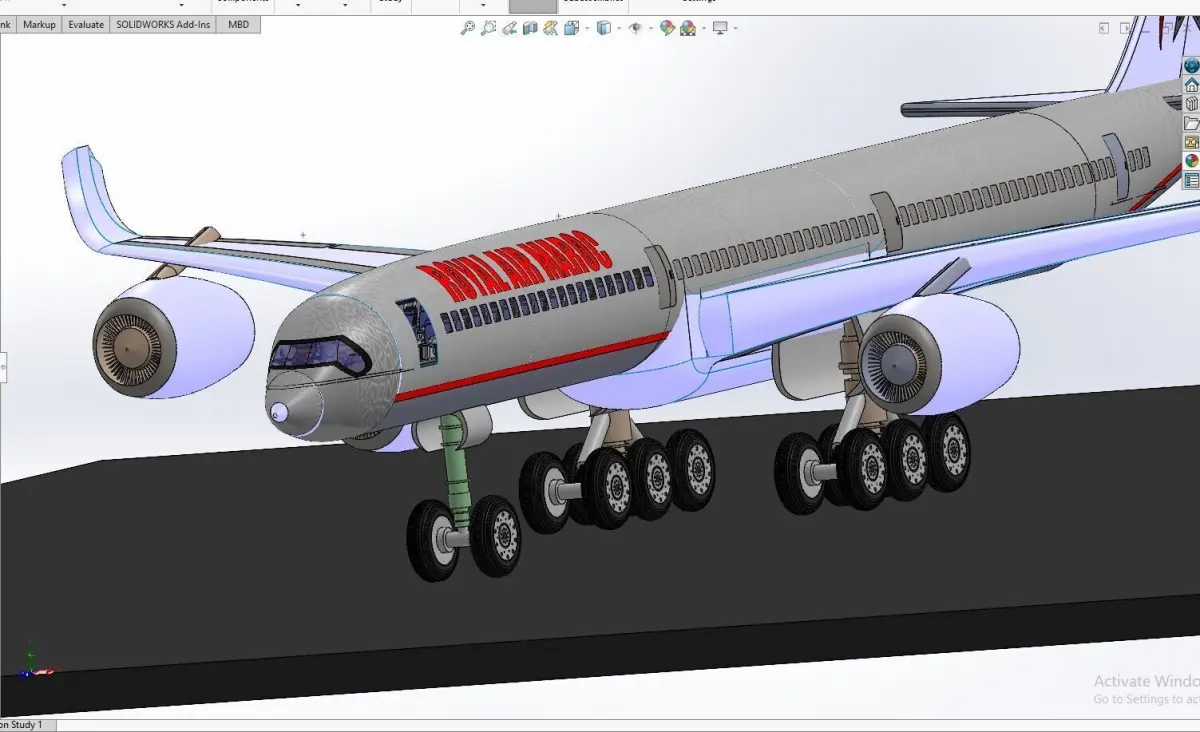This screenshot has height=732, width=1200.
Task: Click the Display Style icon
Action: click(x=603, y=28)
